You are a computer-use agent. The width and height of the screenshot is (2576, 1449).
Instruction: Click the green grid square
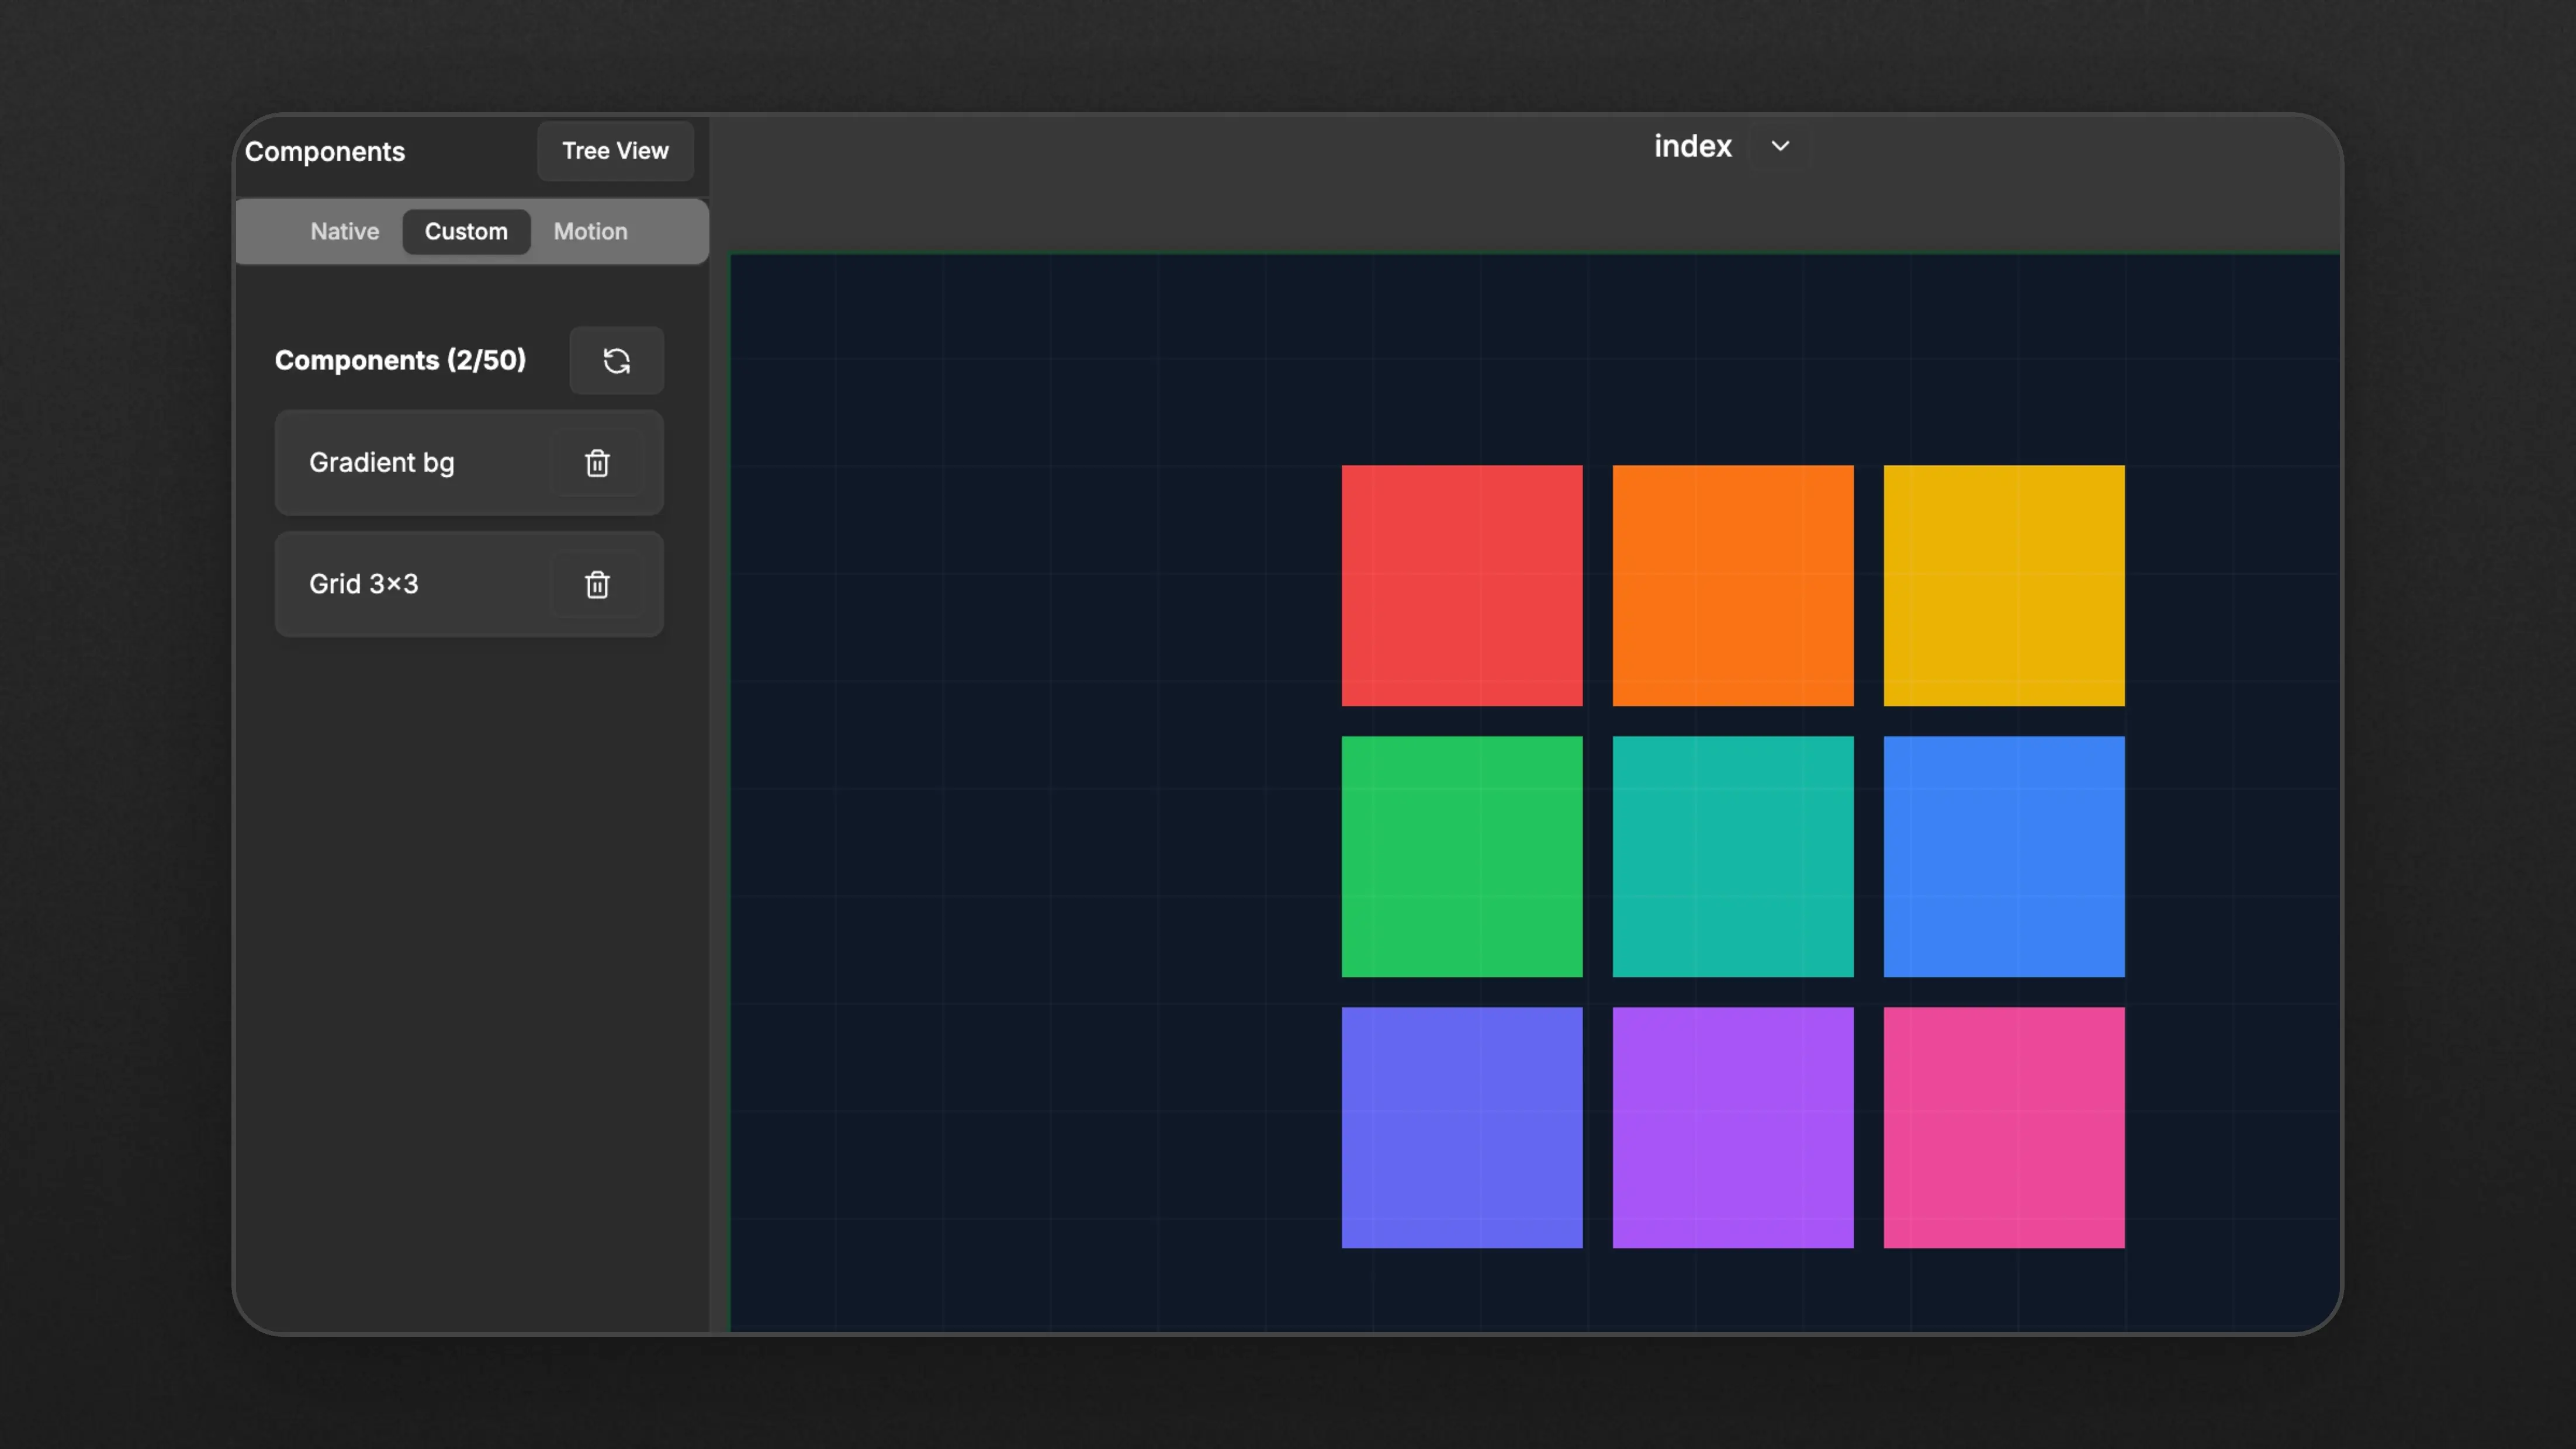point(1461,856)
